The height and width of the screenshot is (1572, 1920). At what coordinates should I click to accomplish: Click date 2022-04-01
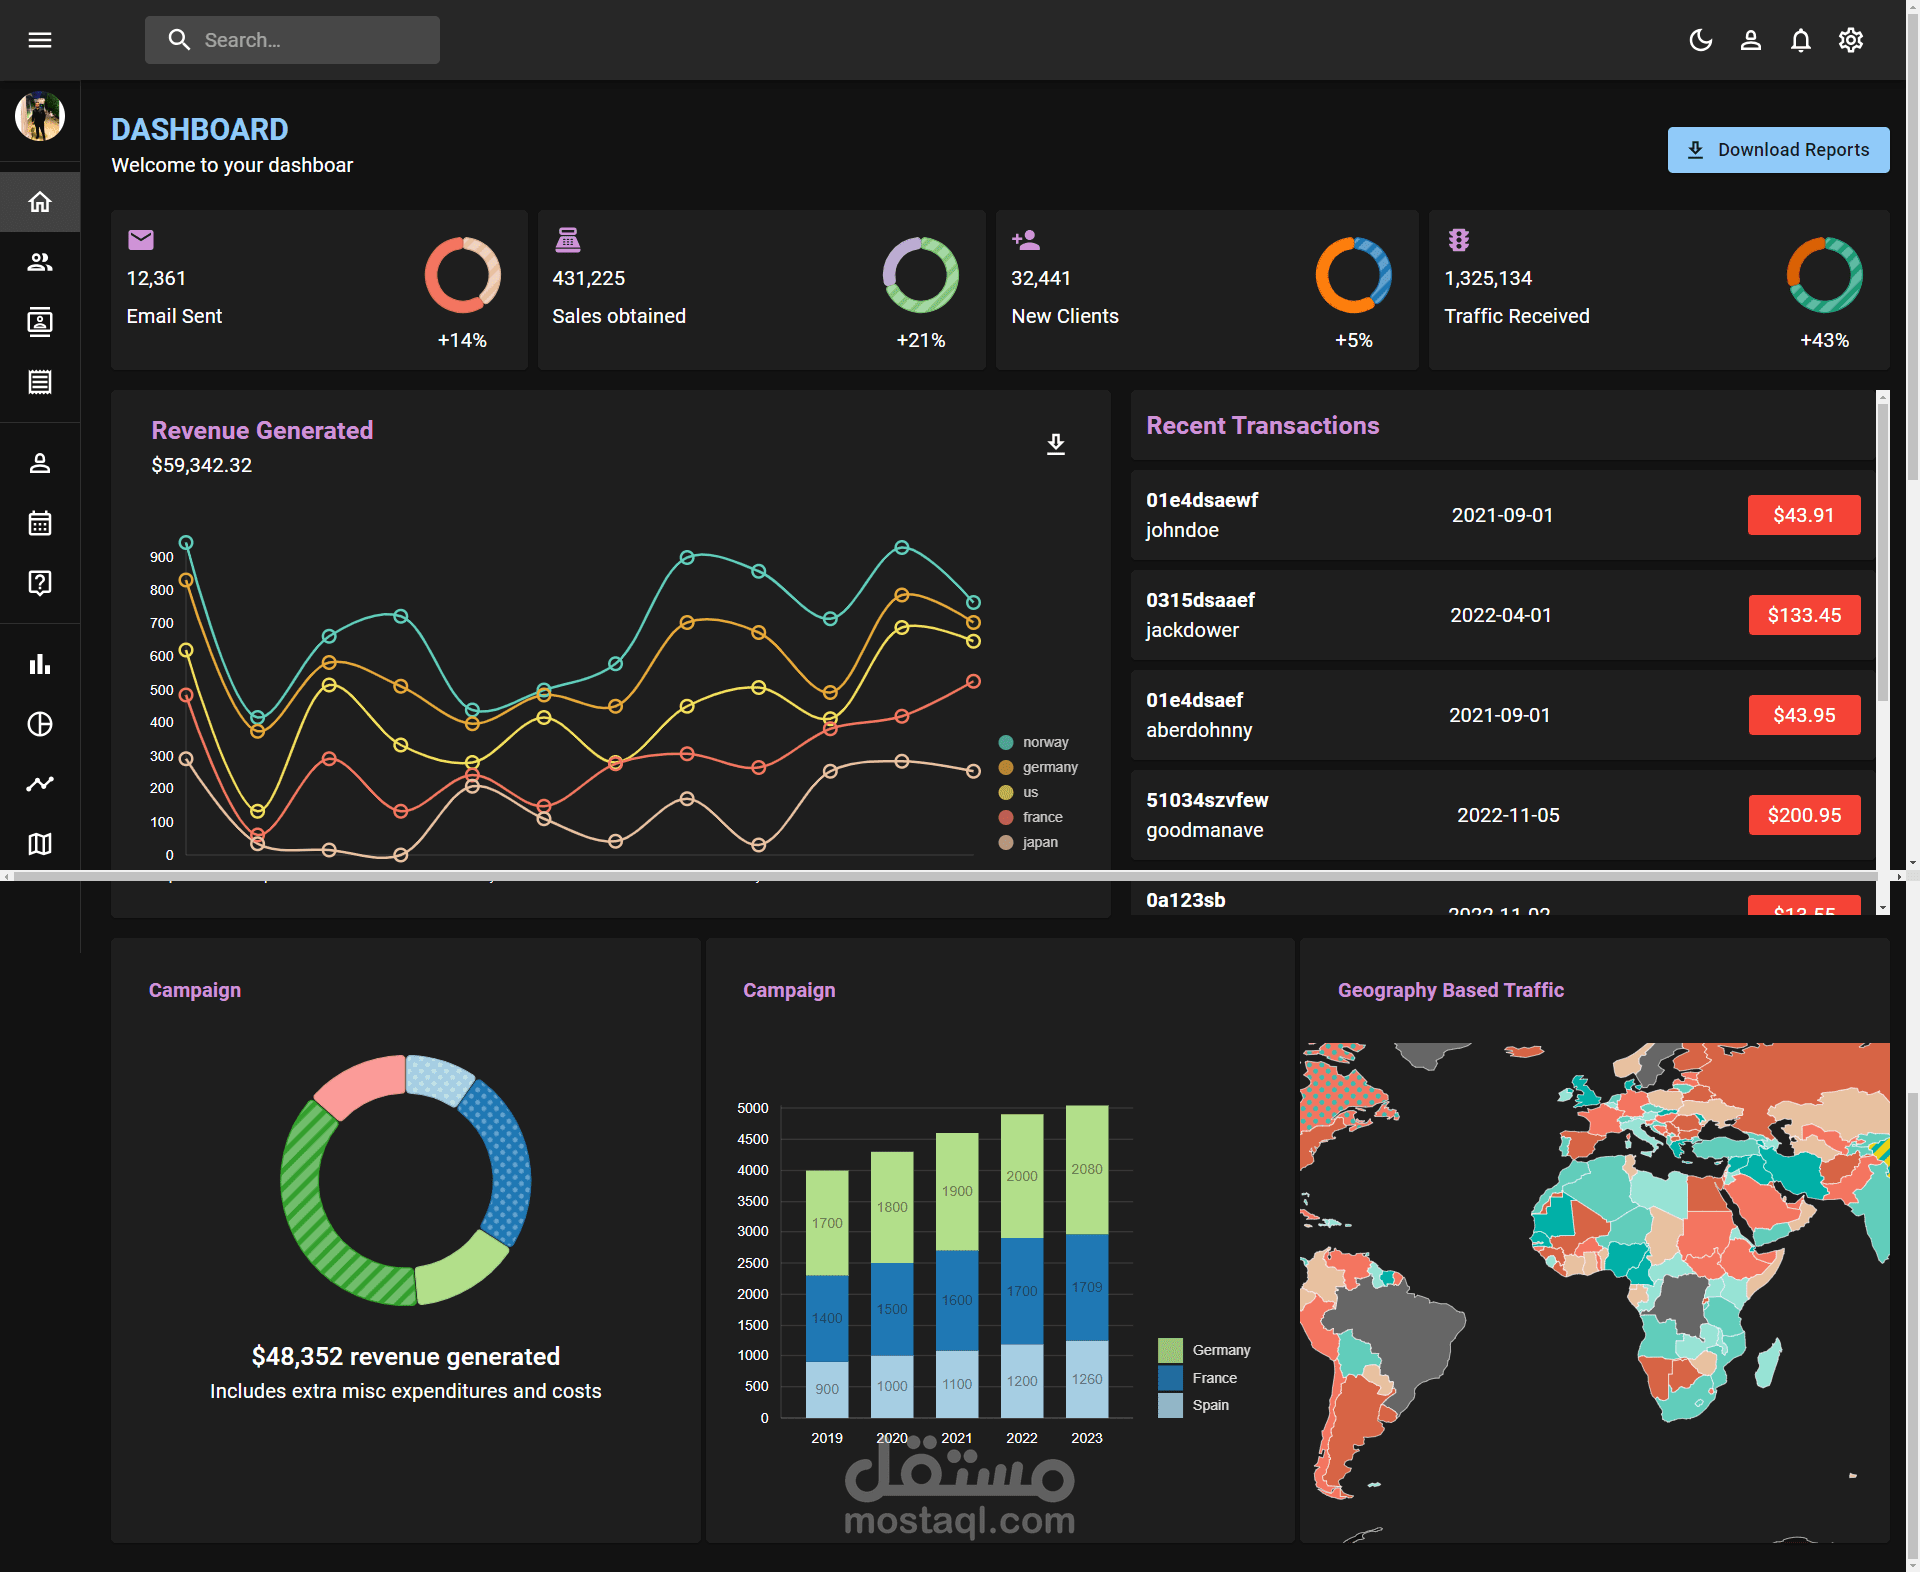tap(1501, 615)
